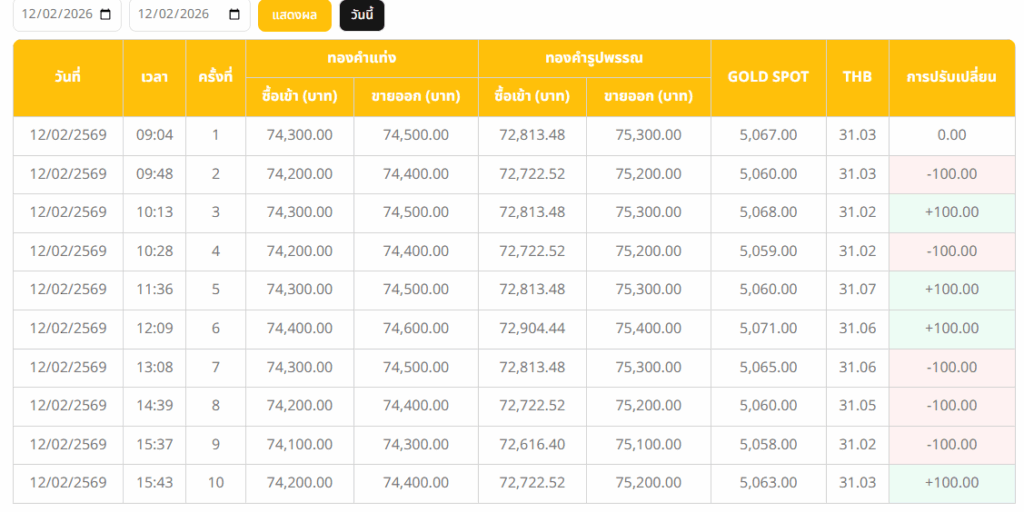Click gold spot value 5,071.00
Viewport: 1024px width, 512px height.
(x=768, y=328)
